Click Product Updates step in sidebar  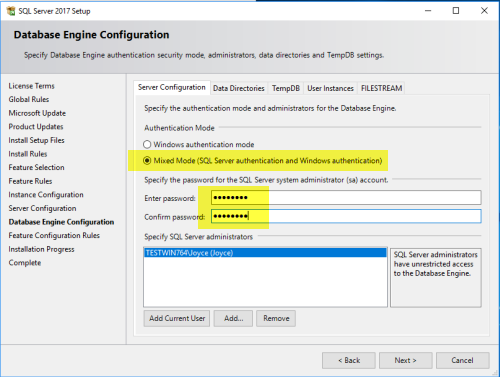pyautogui.click(x=36, y=127)
